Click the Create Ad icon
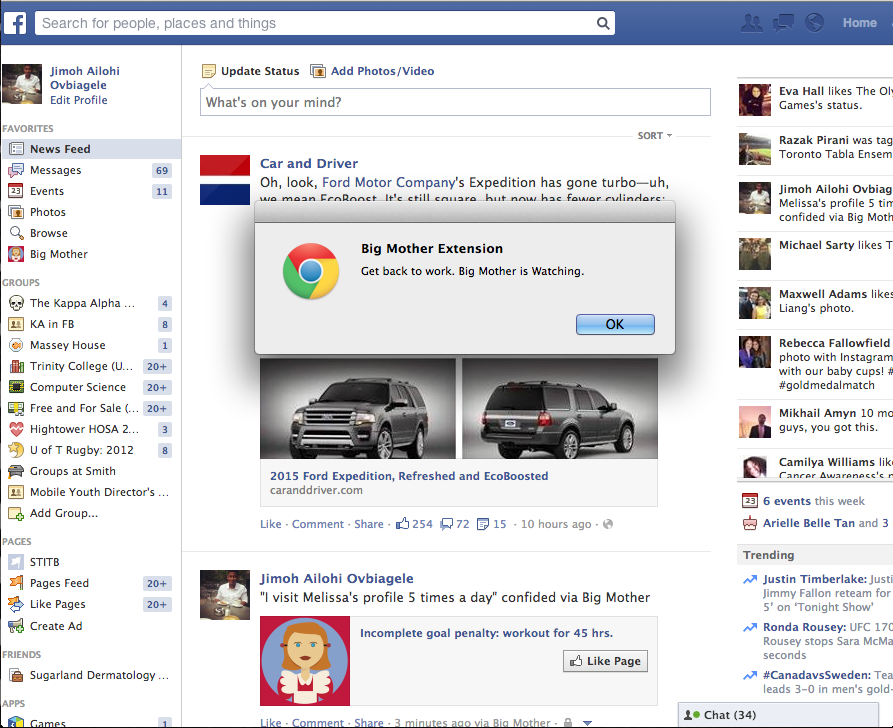This screenshot has height=728, width=893. click(x=16, y=627)
